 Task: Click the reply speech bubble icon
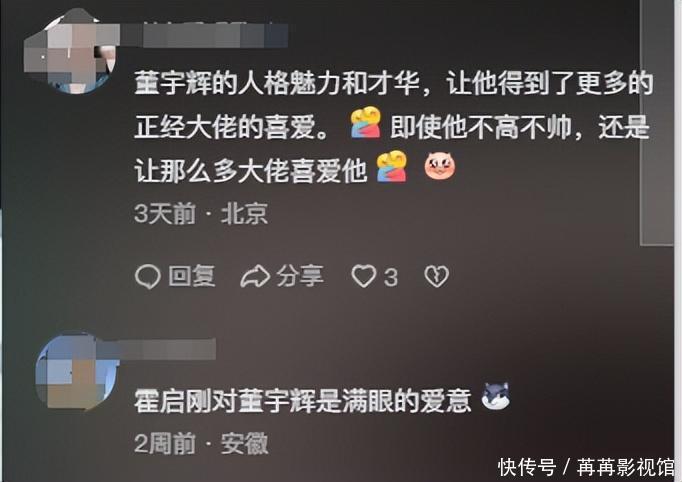(x=148, y=277)
